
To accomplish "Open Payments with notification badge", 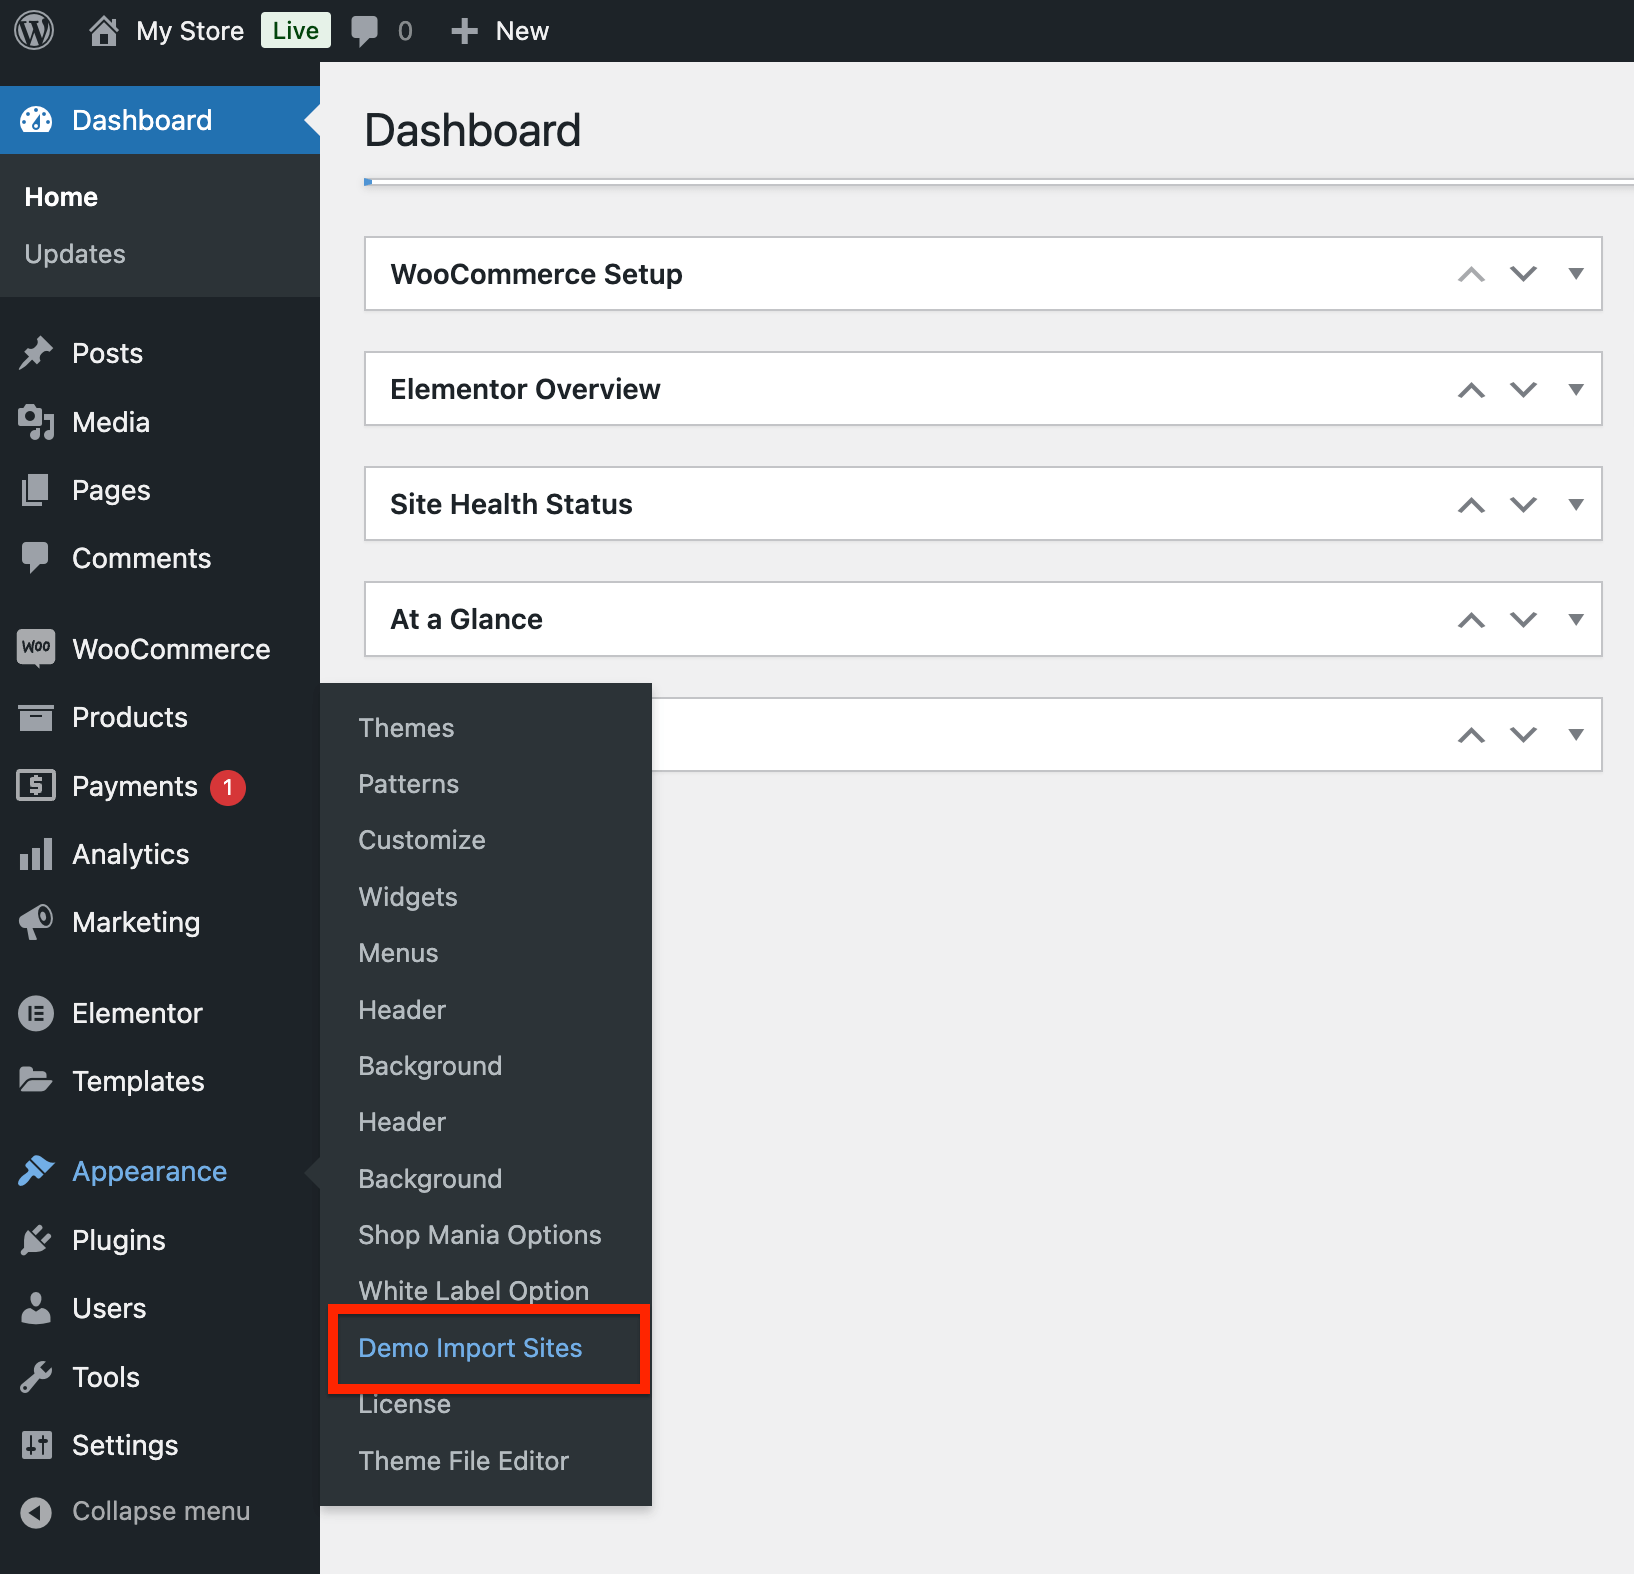I will pos(134,787).
